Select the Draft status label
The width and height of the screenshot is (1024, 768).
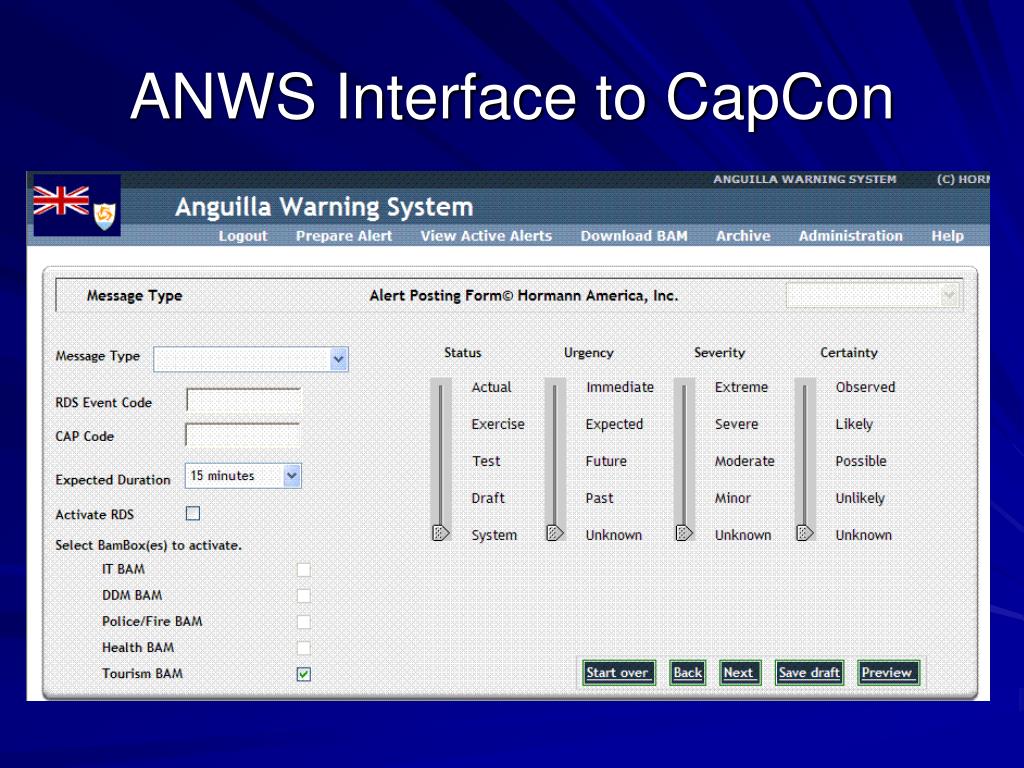coord(488,498)
